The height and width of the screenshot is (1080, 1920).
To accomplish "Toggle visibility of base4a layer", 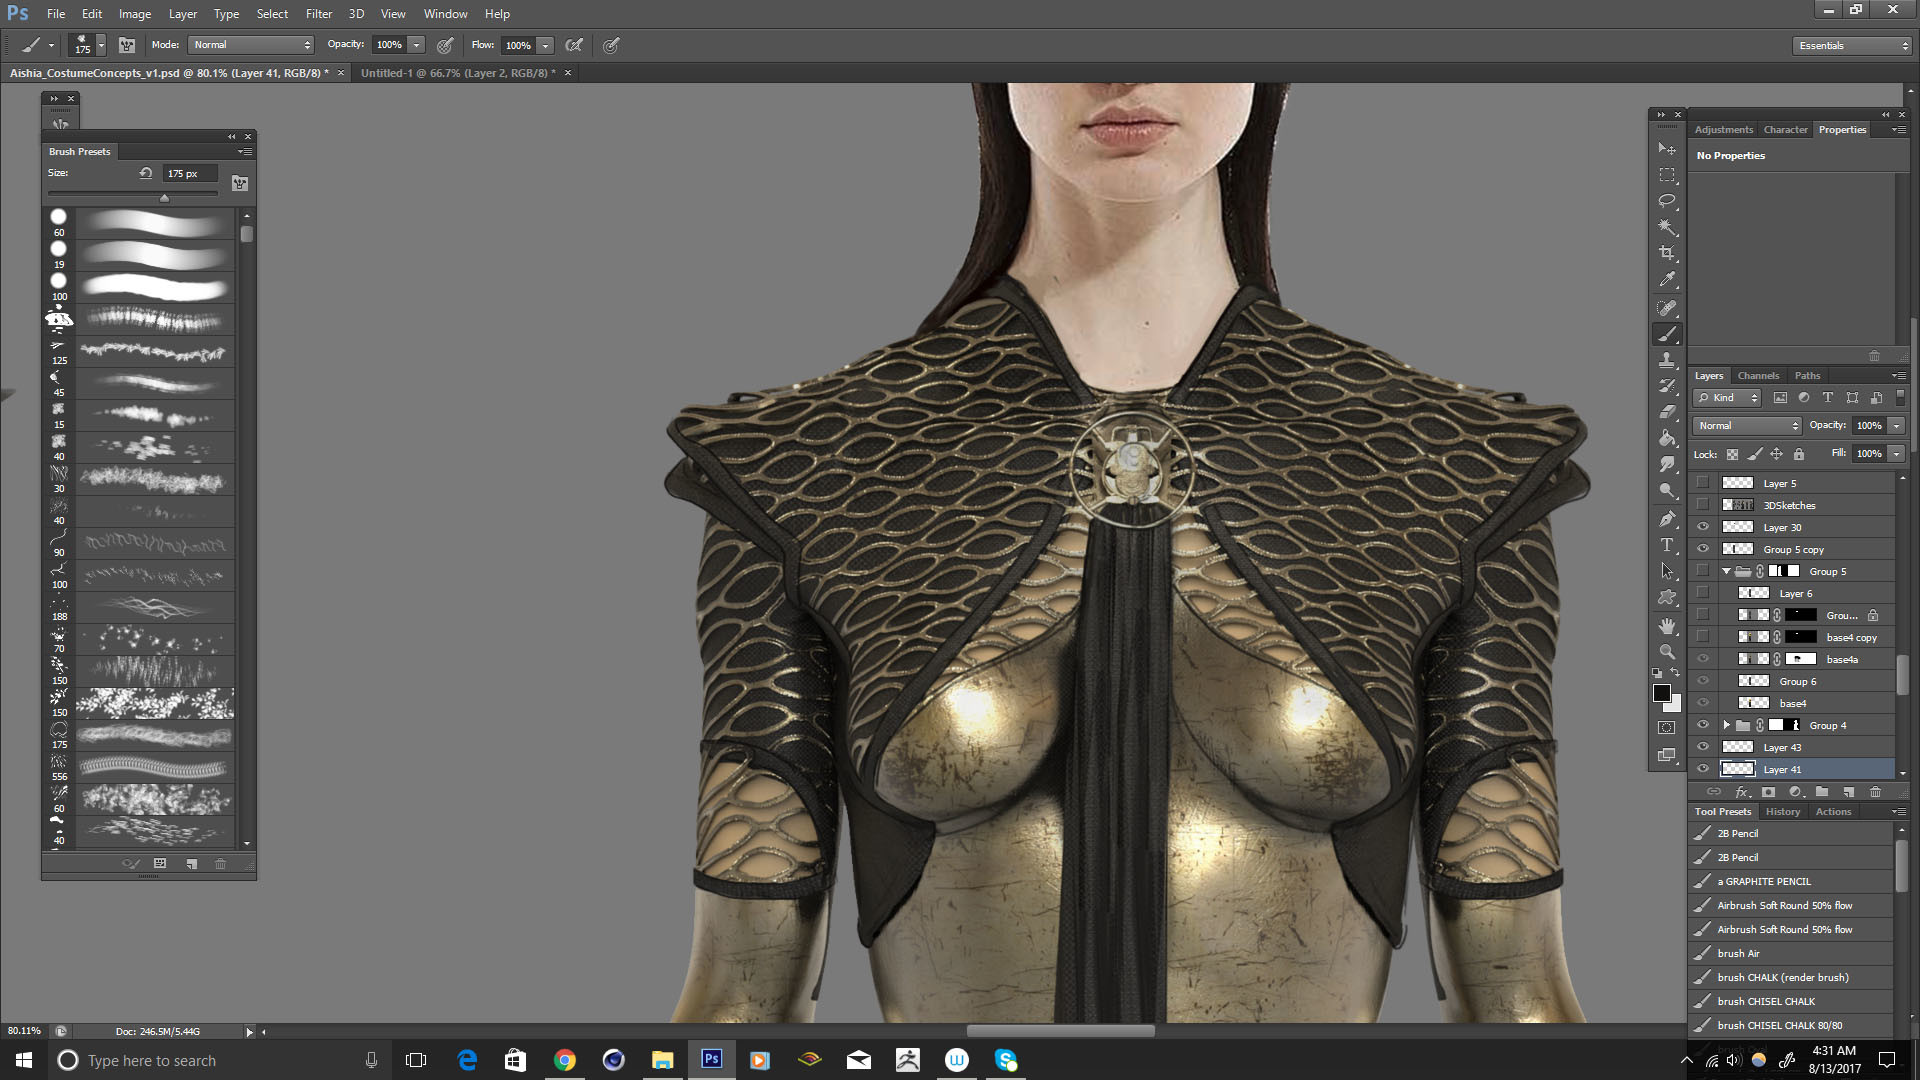I will point(1703,659).
